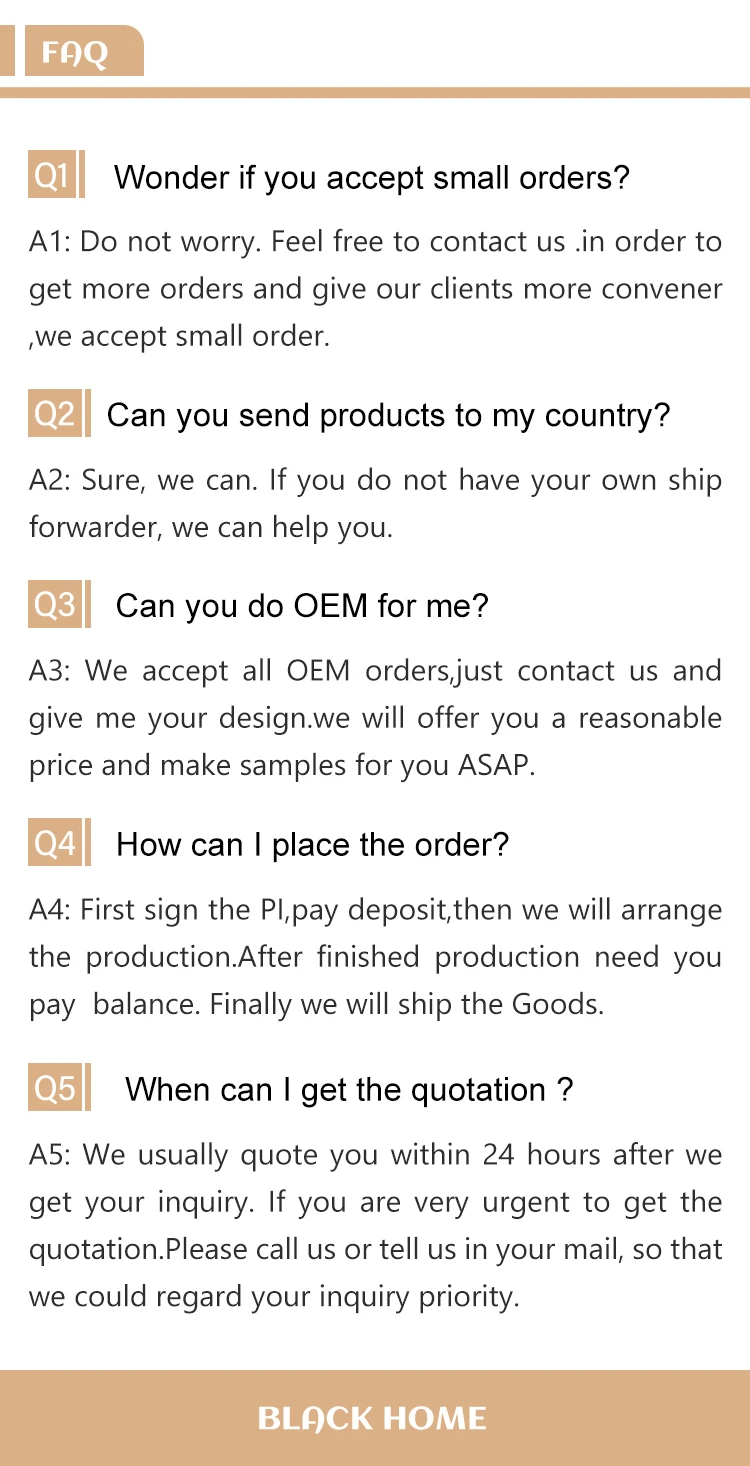
Task: Click 'When can I get the quotation ?'
Action: point(349,1089)
